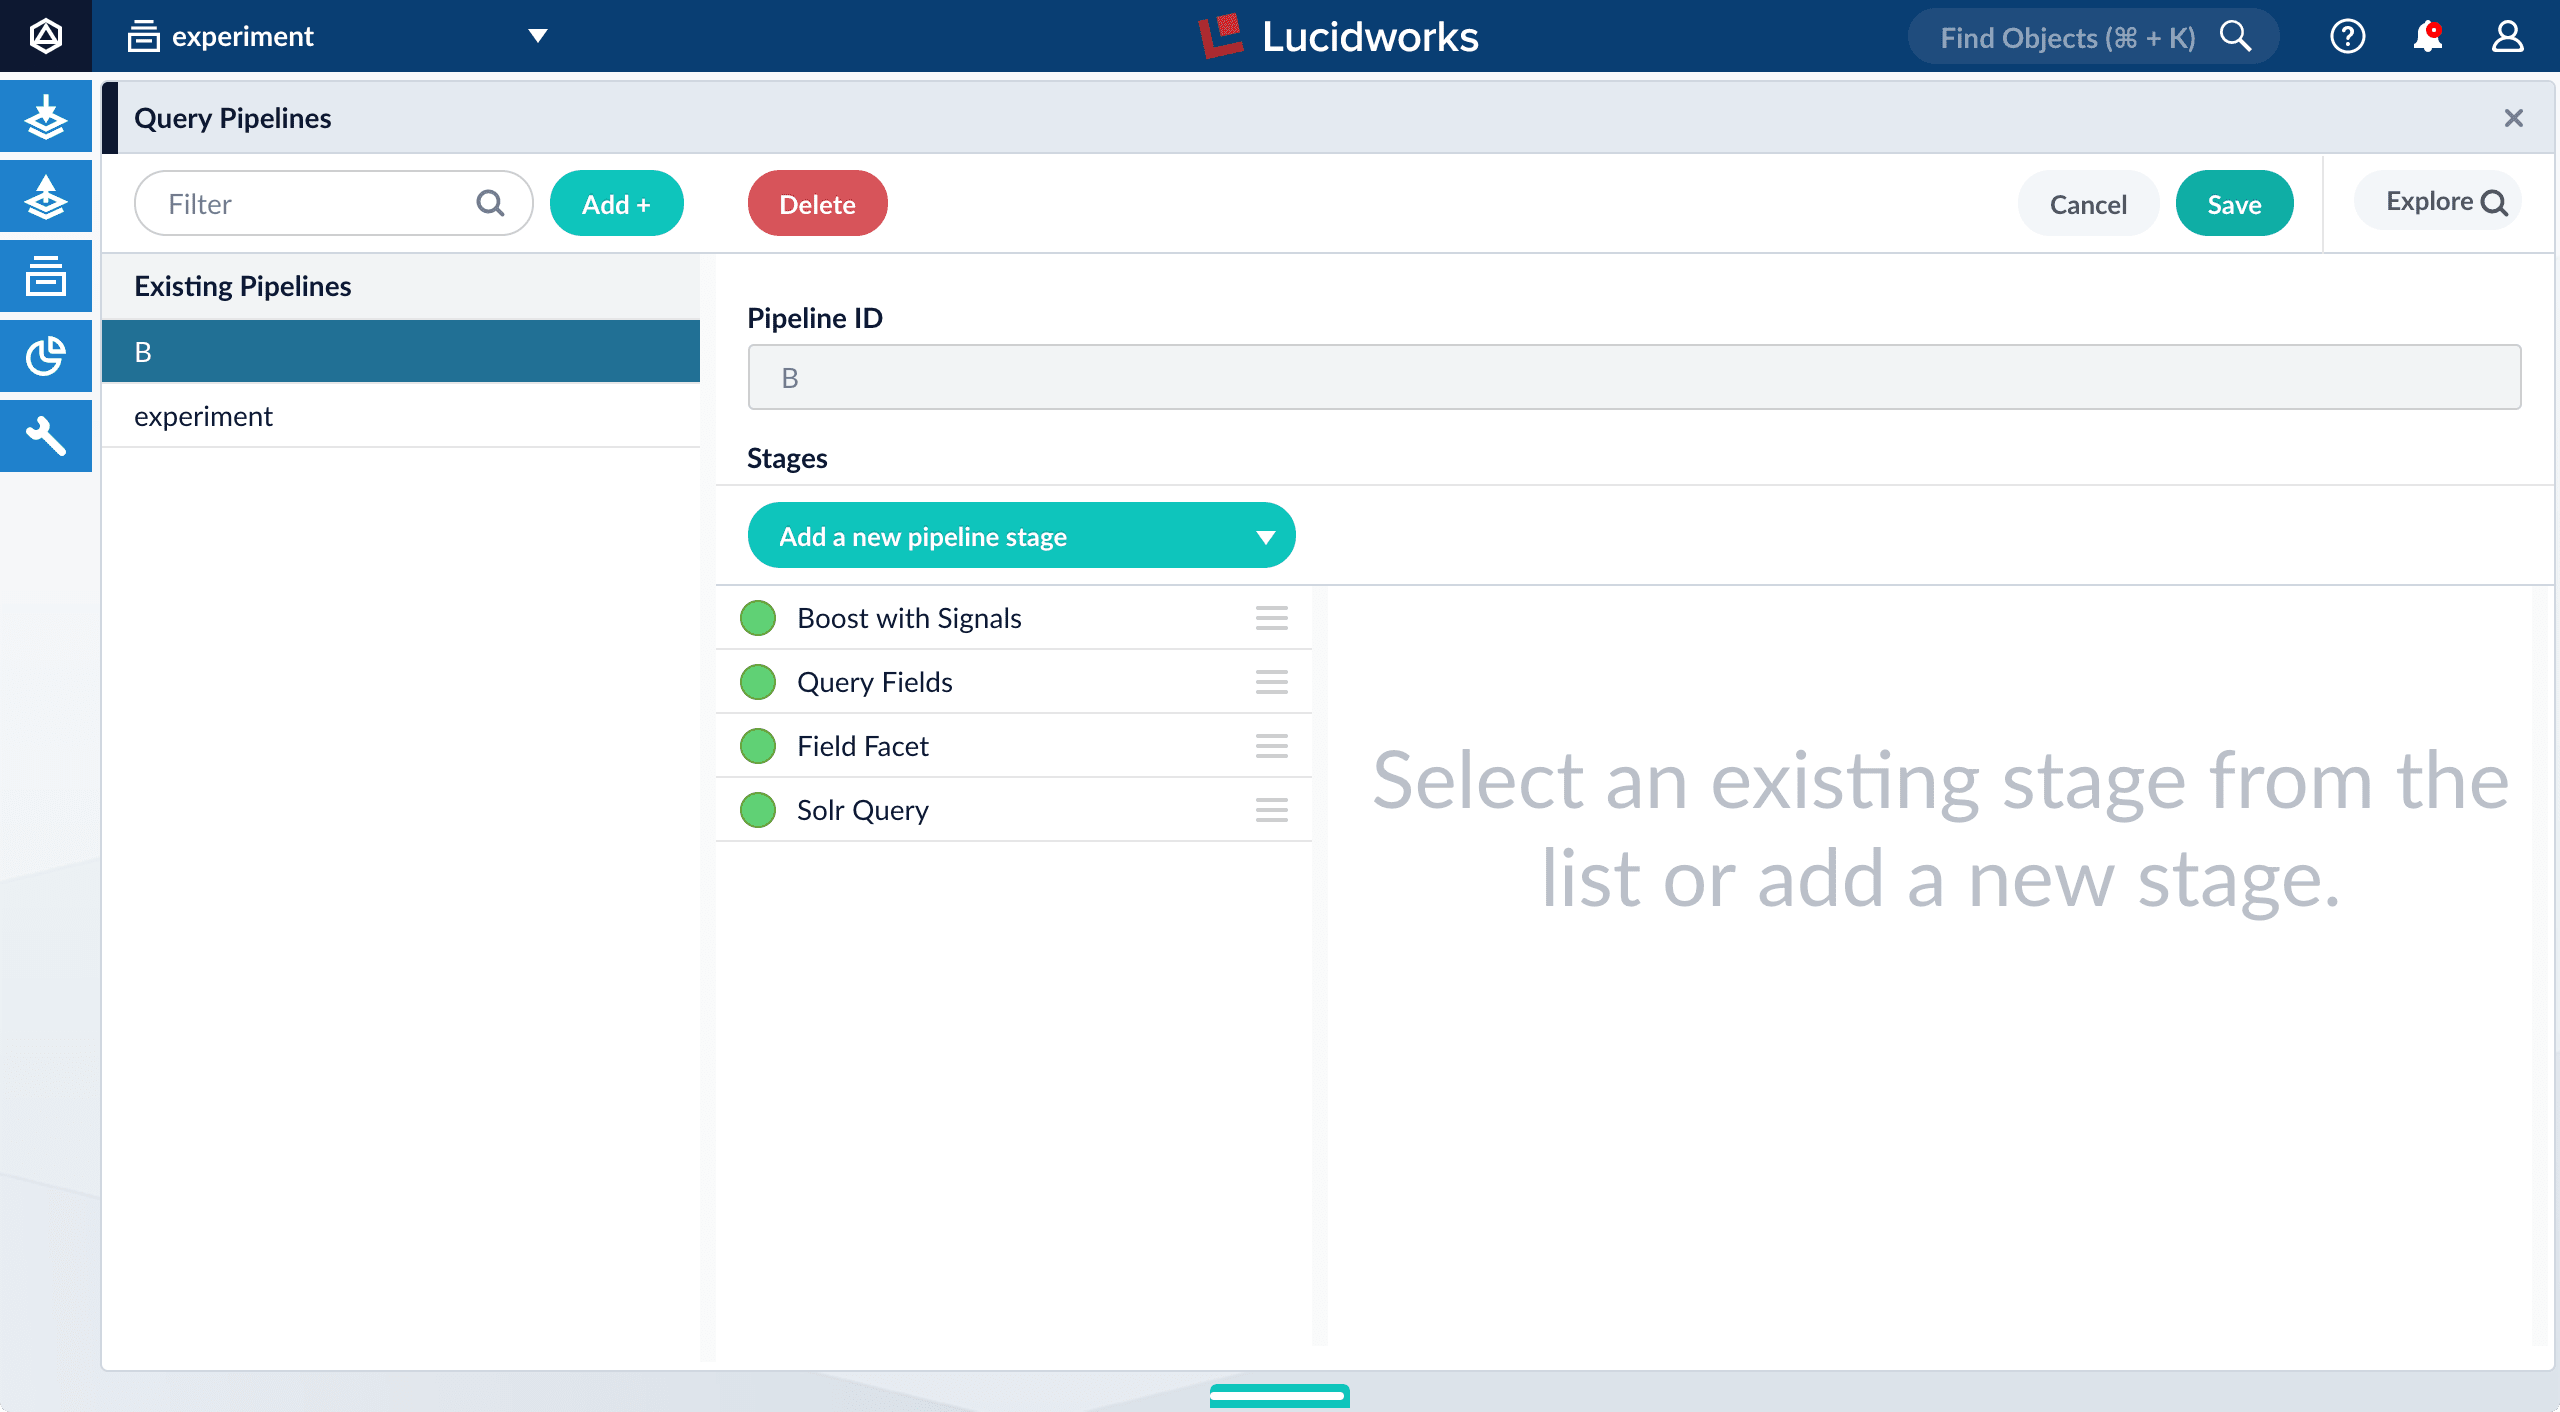Viewport: 2560px width, 1412px height.
Task: Open the Explore query workbench button
Action: (x=2438, y=201)
